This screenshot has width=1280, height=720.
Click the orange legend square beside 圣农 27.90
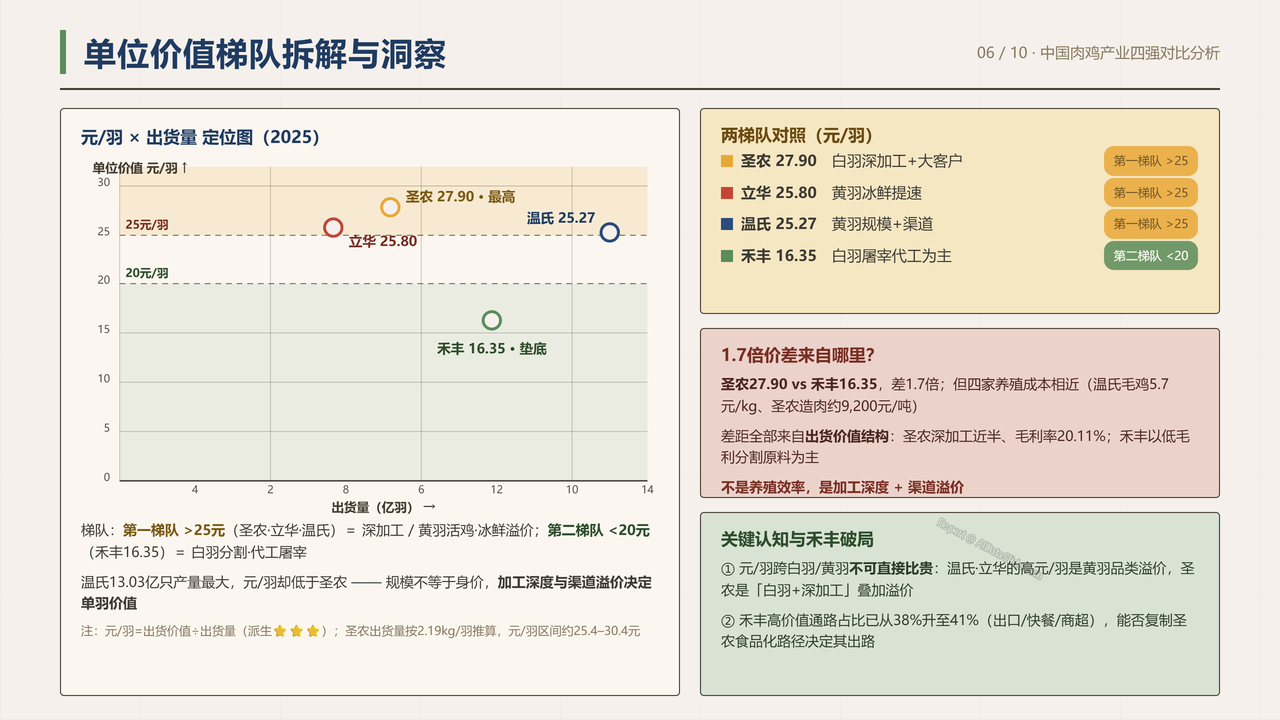coord(727,161)
